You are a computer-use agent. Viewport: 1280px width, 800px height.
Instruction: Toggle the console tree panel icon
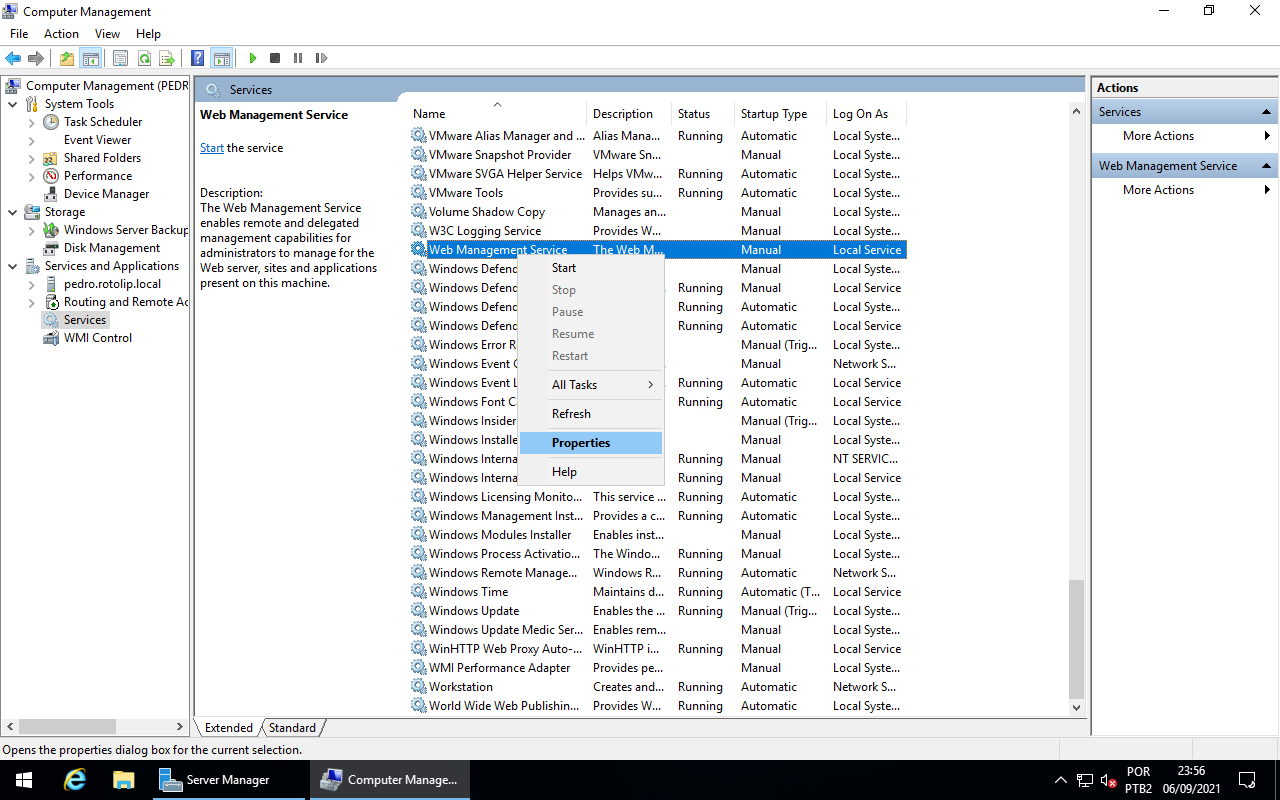click(90, 57)
